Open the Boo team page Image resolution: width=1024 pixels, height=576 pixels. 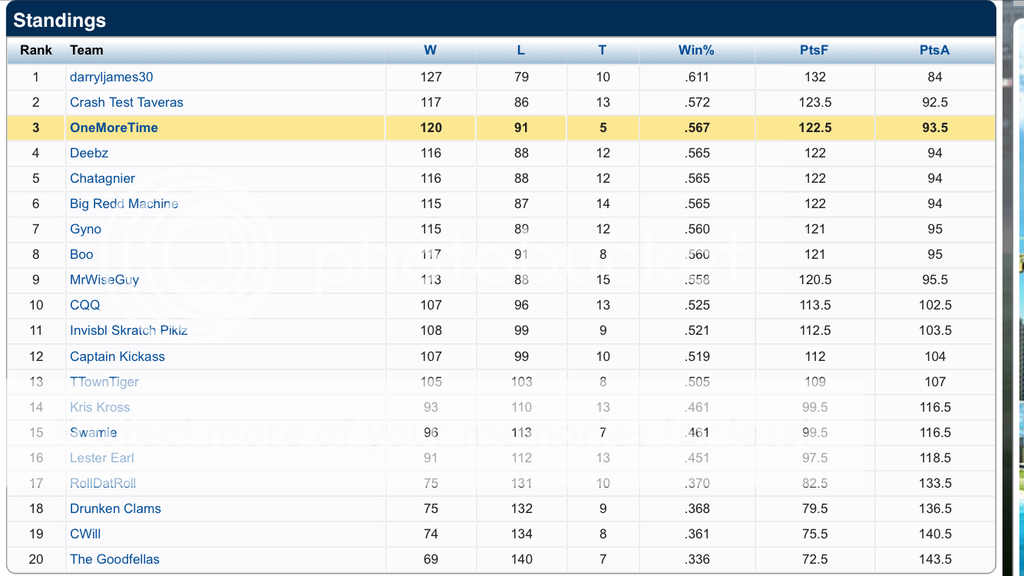(x=81, y=255)
